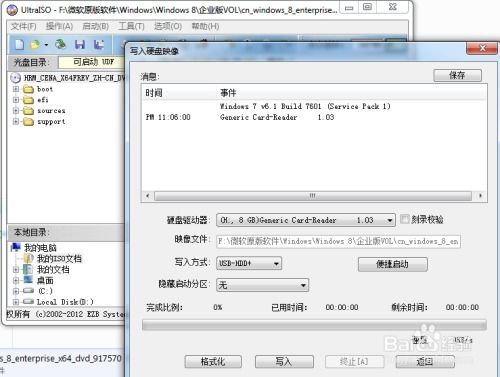Viewport: 500px width, 377px height.
Task: Select the HRM_CENA_X64FREV disc root icon
Action: tap(15, 78)
